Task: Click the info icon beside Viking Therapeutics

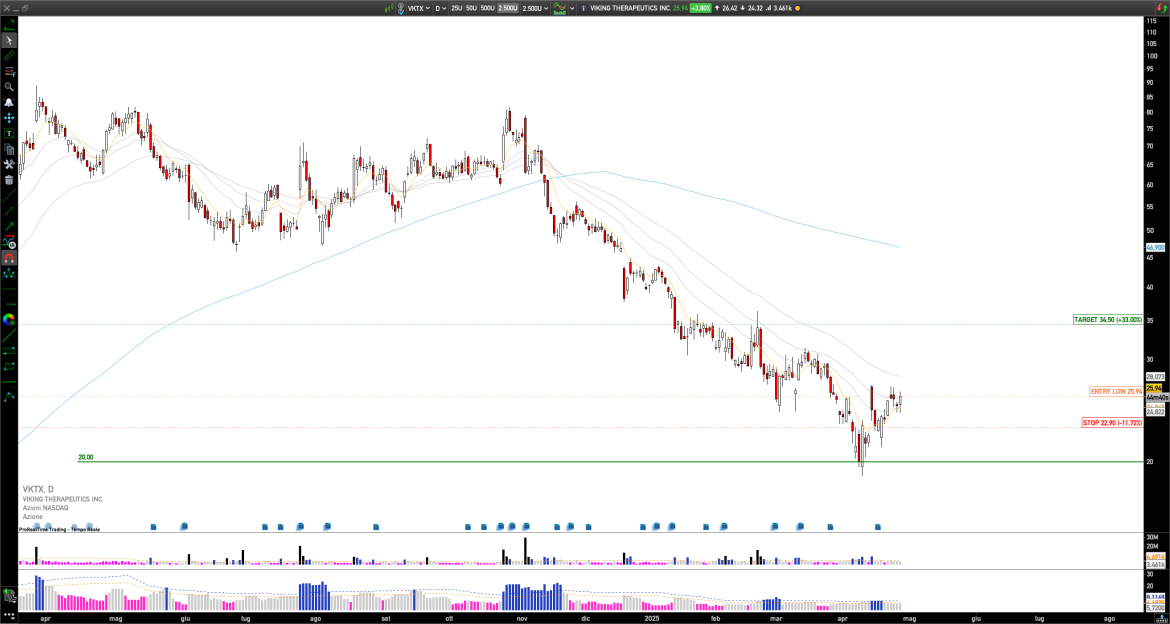Action: tap(583, 8)
